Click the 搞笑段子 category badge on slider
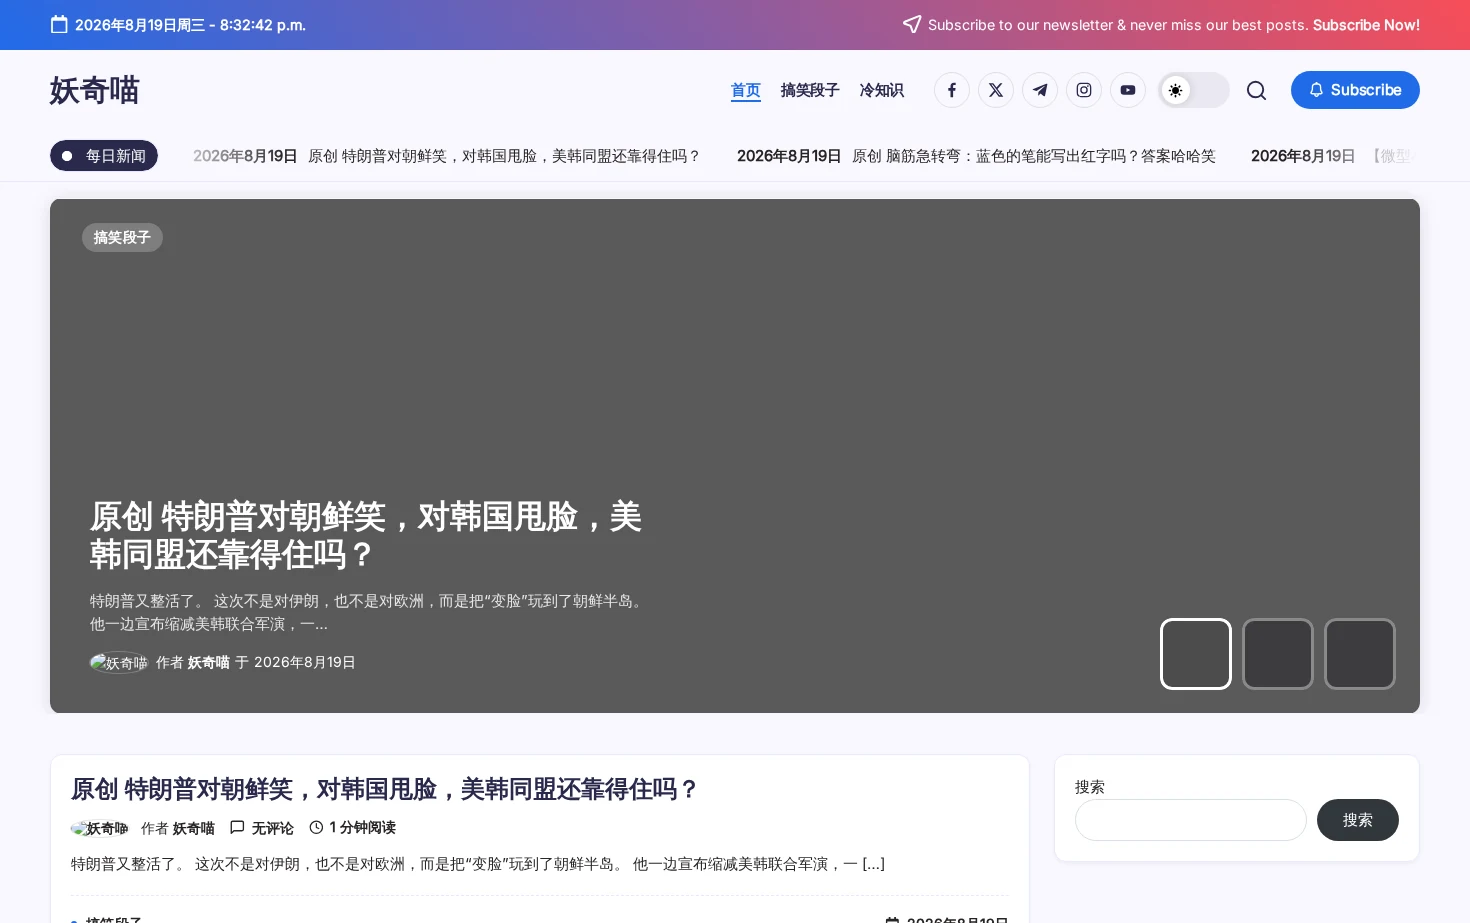 tap(122, 237)
